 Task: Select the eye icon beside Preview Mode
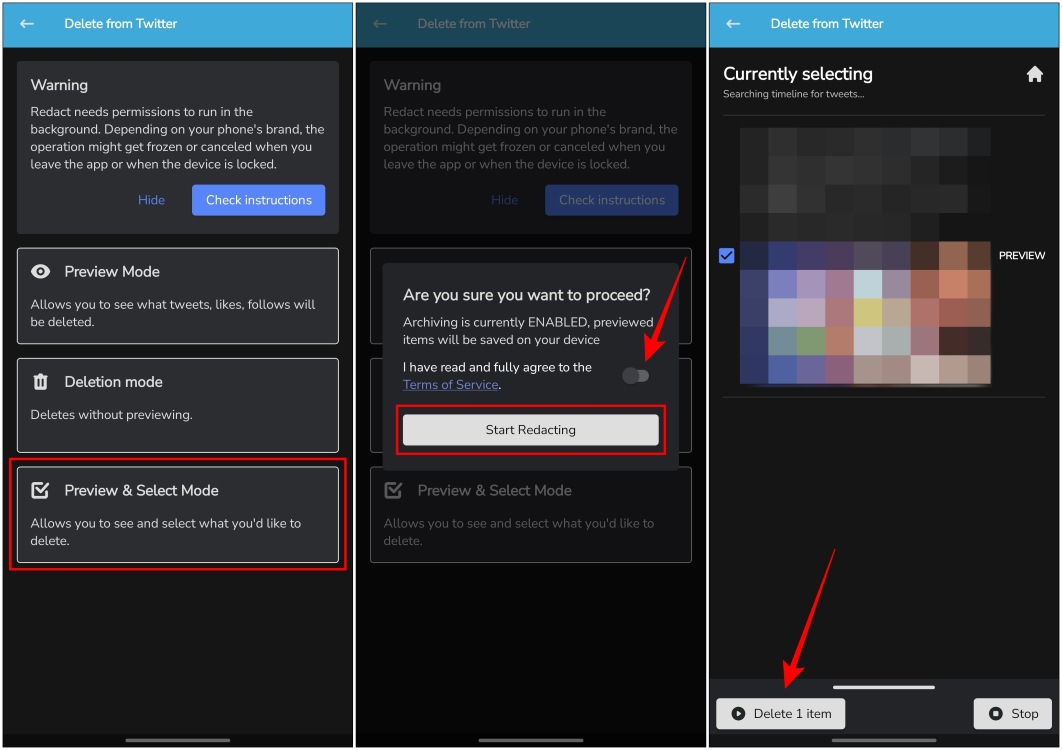point(41,271)
